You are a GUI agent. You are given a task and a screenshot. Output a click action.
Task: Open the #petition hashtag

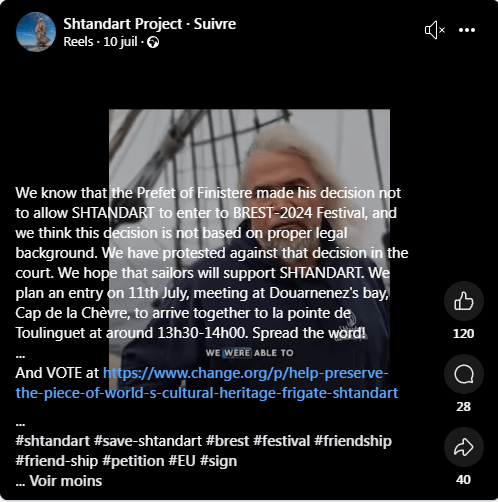[133, 461]
